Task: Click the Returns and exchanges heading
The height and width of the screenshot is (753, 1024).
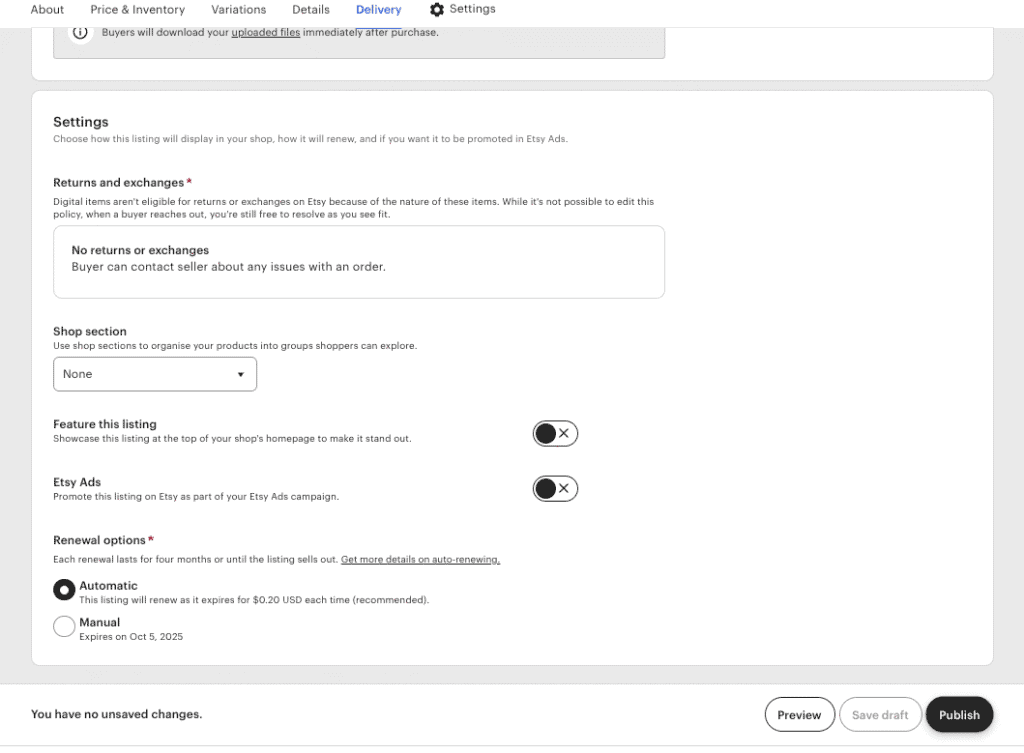Action: click(x=119, y=183)
